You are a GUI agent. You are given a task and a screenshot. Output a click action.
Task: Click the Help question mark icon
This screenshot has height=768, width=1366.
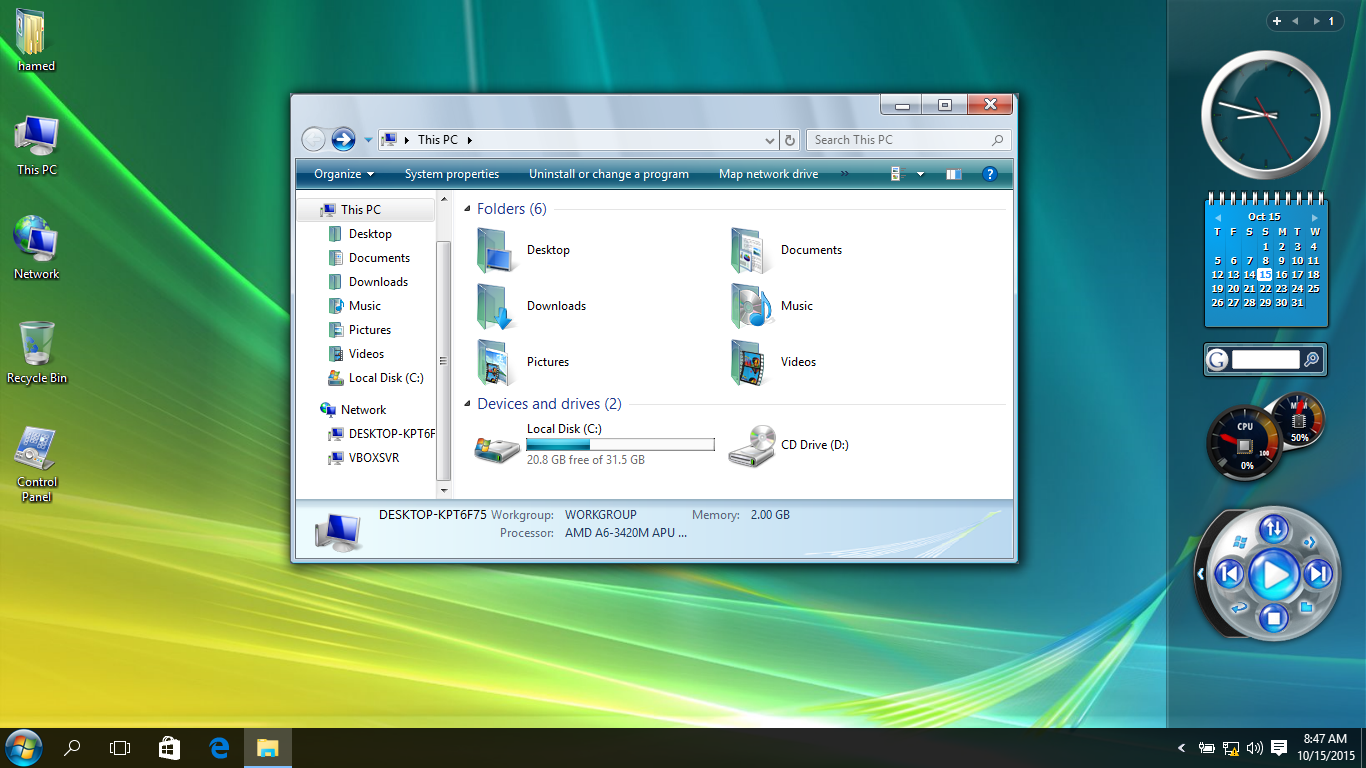point(989,174)
